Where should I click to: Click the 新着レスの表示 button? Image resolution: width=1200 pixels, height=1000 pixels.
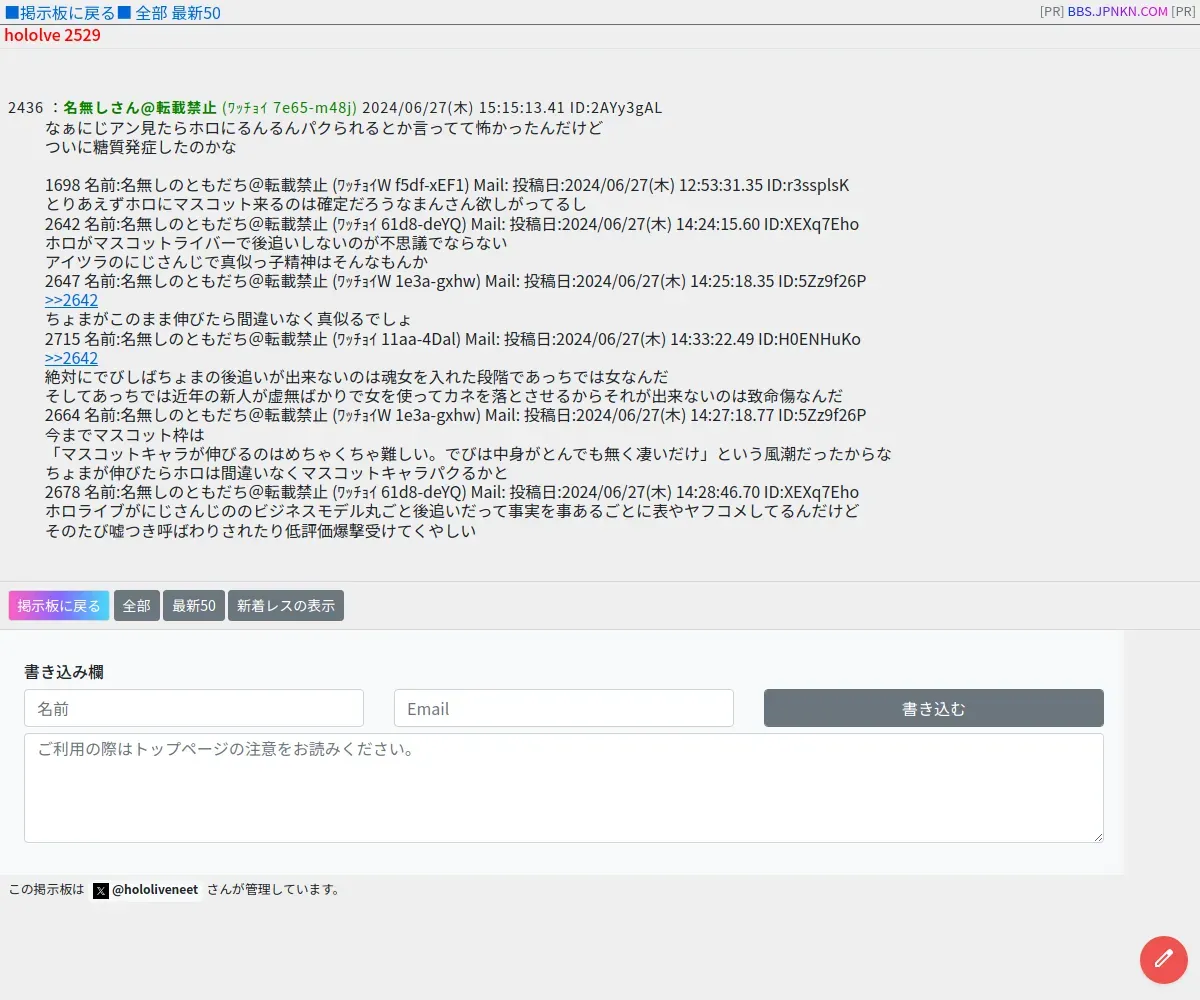click(x=286, y=606)
